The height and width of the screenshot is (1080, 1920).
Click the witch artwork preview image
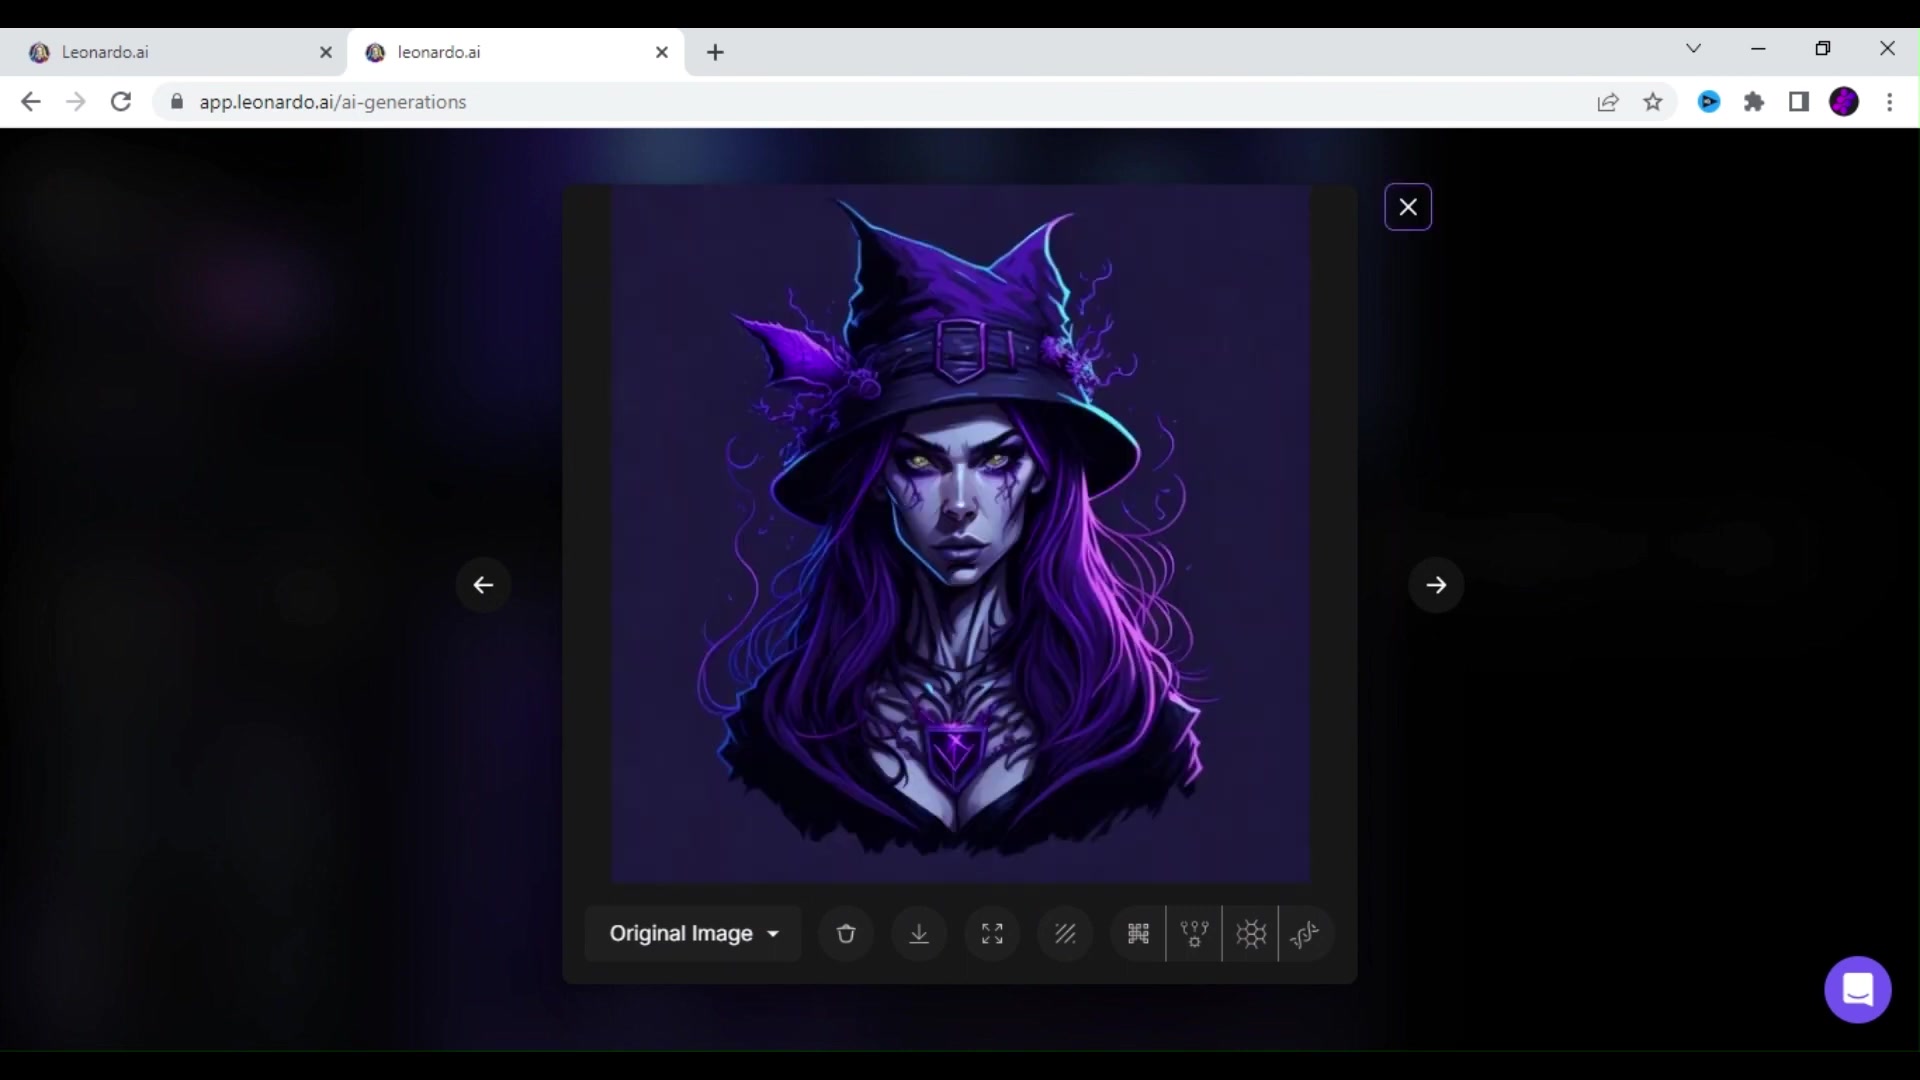961,534
